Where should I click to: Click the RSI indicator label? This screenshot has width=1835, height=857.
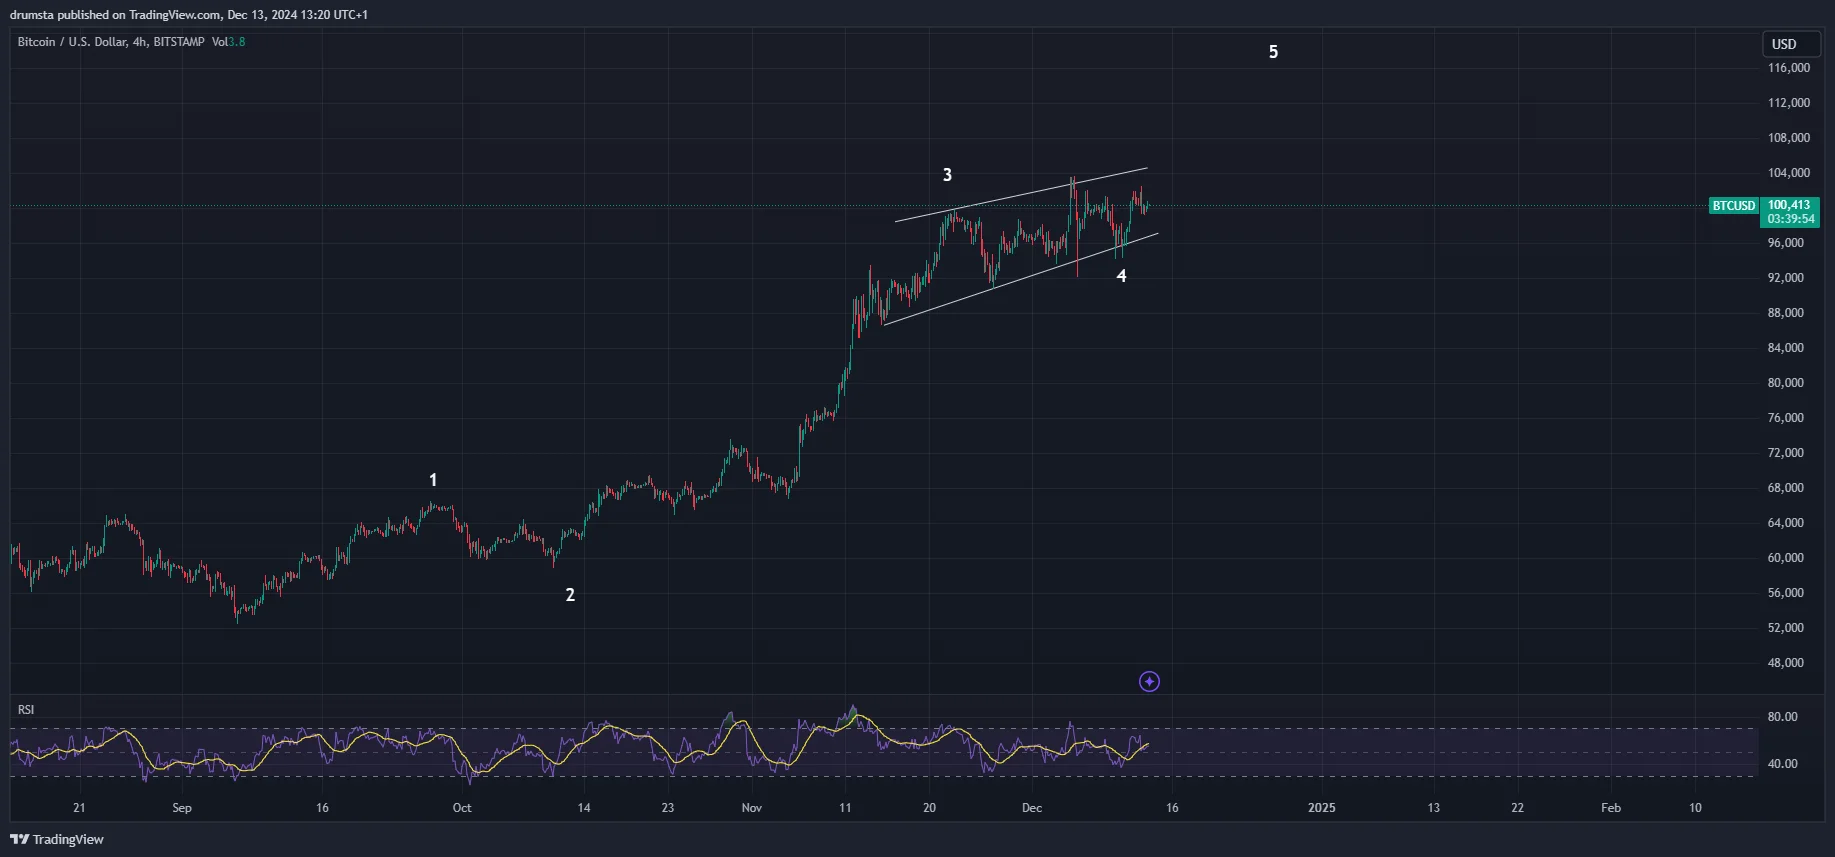(26, 710)
